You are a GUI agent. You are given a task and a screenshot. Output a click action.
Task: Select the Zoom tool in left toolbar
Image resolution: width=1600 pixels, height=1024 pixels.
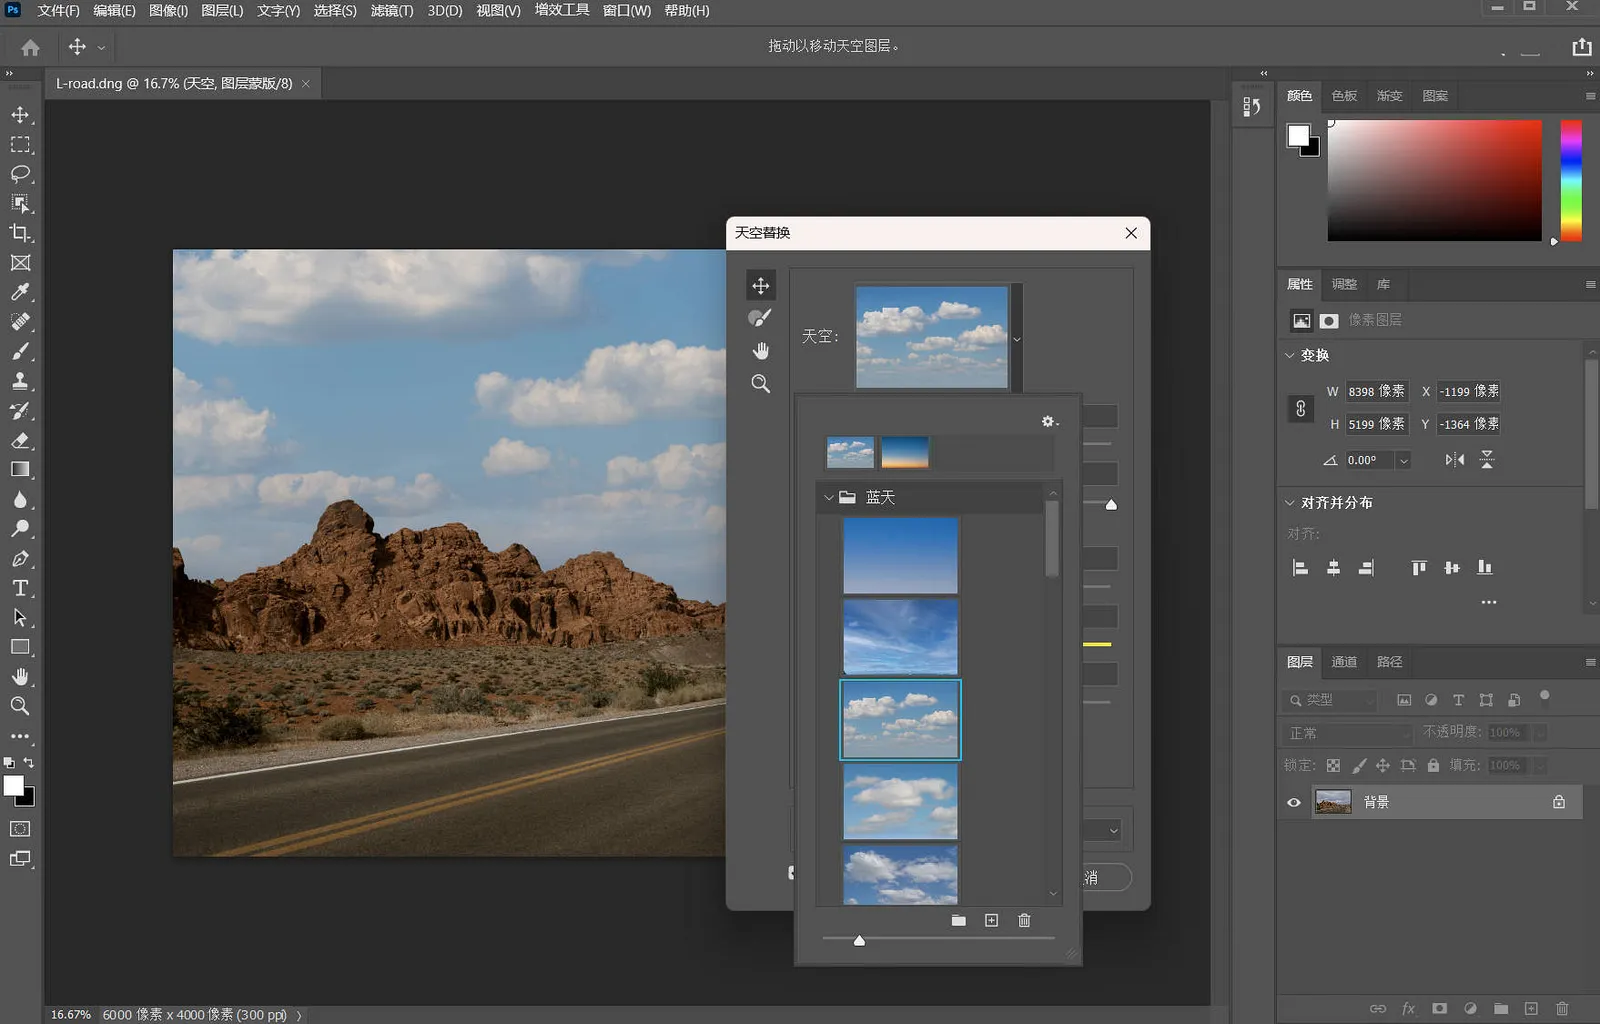(20, 706)
